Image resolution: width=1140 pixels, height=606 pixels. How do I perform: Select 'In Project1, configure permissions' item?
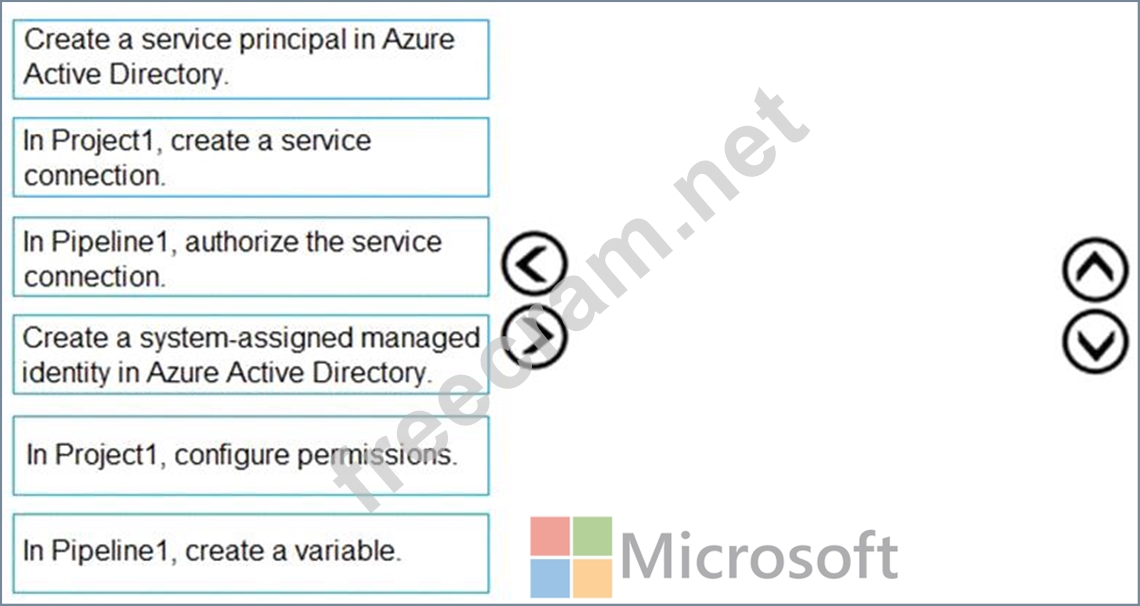250,455
